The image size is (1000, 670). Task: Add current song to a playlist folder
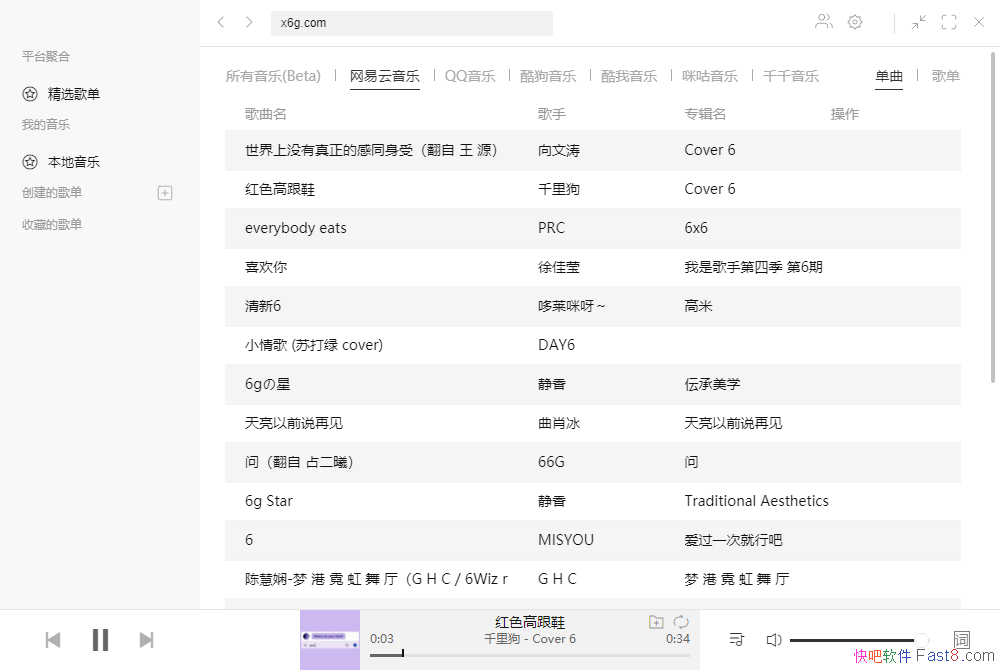click(x=656, y=622)
